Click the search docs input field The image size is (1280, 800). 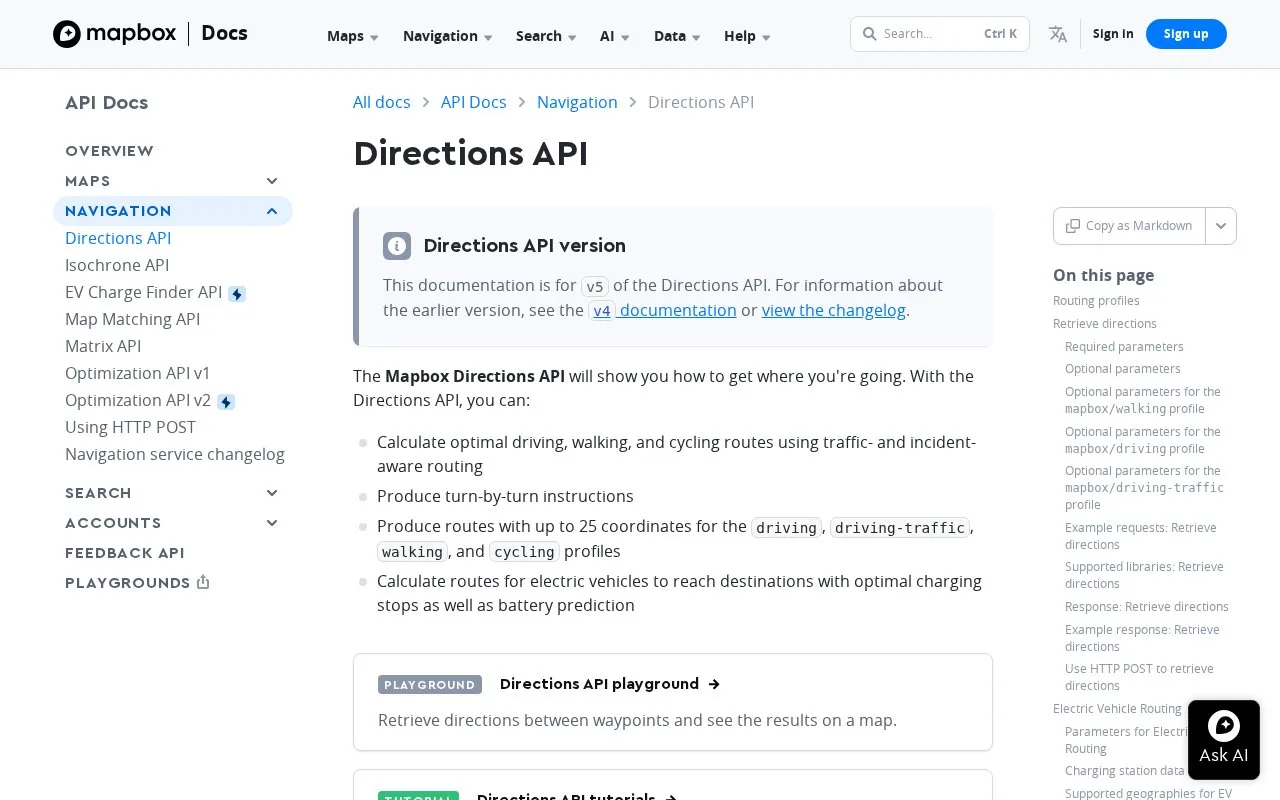[x=940, y=34]
